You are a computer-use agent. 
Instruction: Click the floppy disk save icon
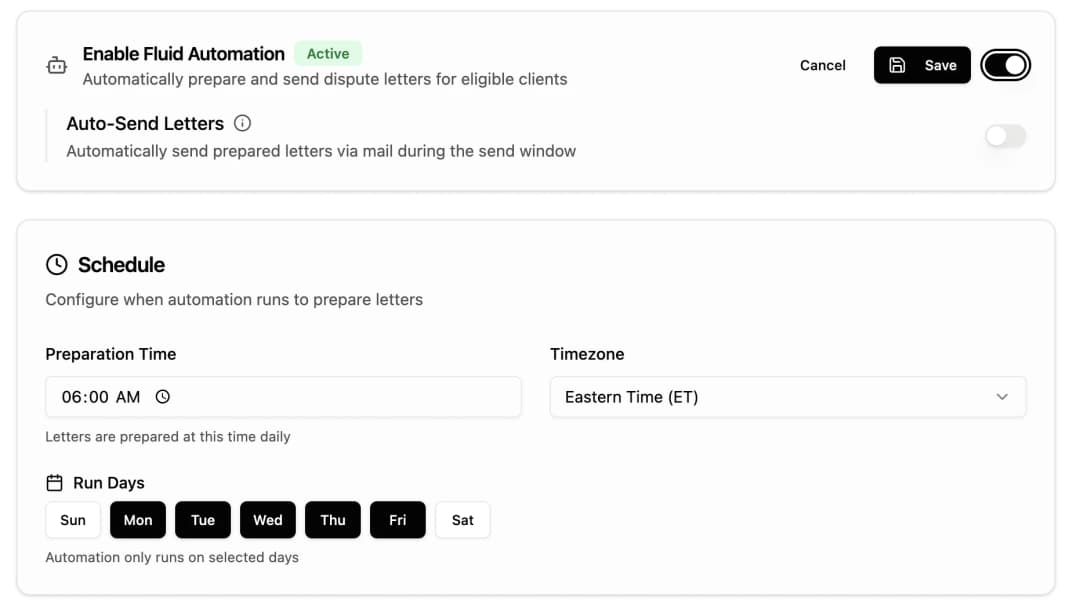tap(897, 65)
